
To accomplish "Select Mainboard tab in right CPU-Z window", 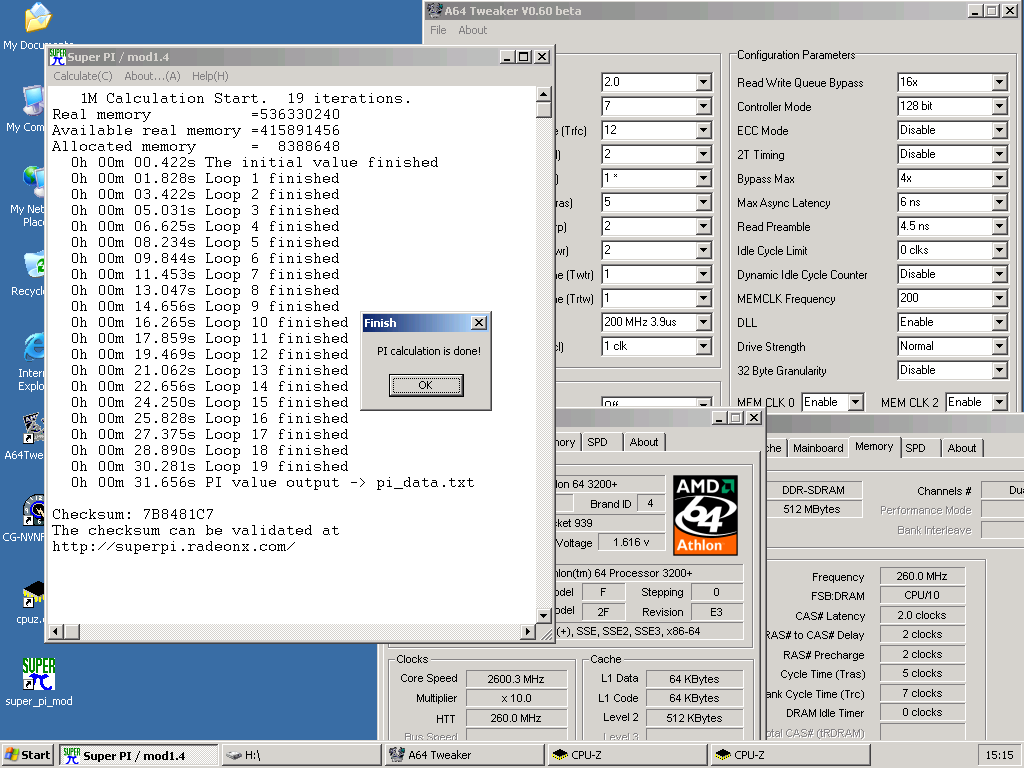I will pos(818,448).
